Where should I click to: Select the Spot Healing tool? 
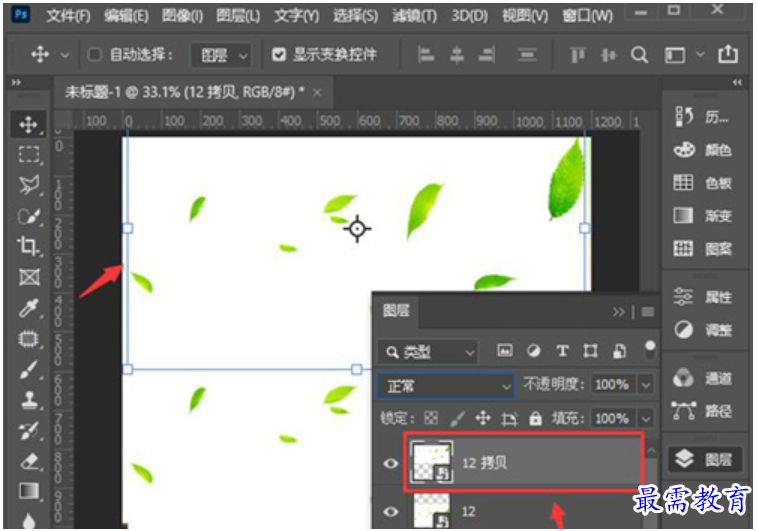[x=28, y=339]
